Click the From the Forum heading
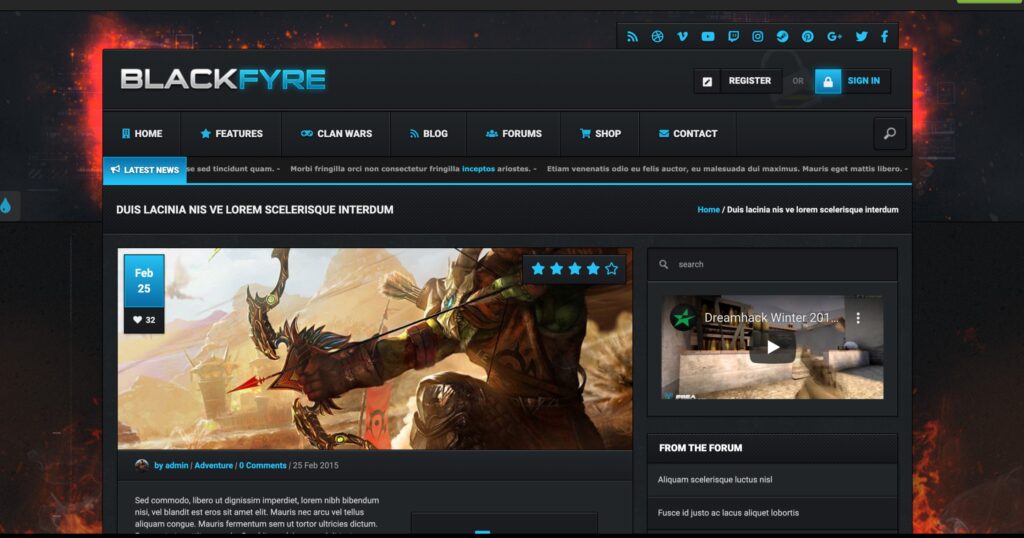 pos(700,448)
